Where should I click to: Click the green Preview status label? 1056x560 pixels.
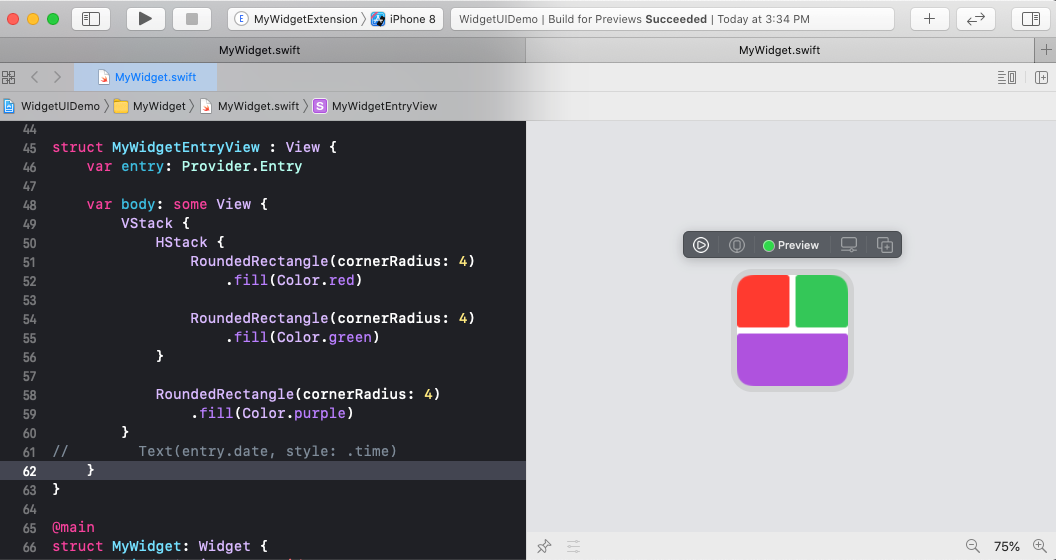click(x=791, y=245)
